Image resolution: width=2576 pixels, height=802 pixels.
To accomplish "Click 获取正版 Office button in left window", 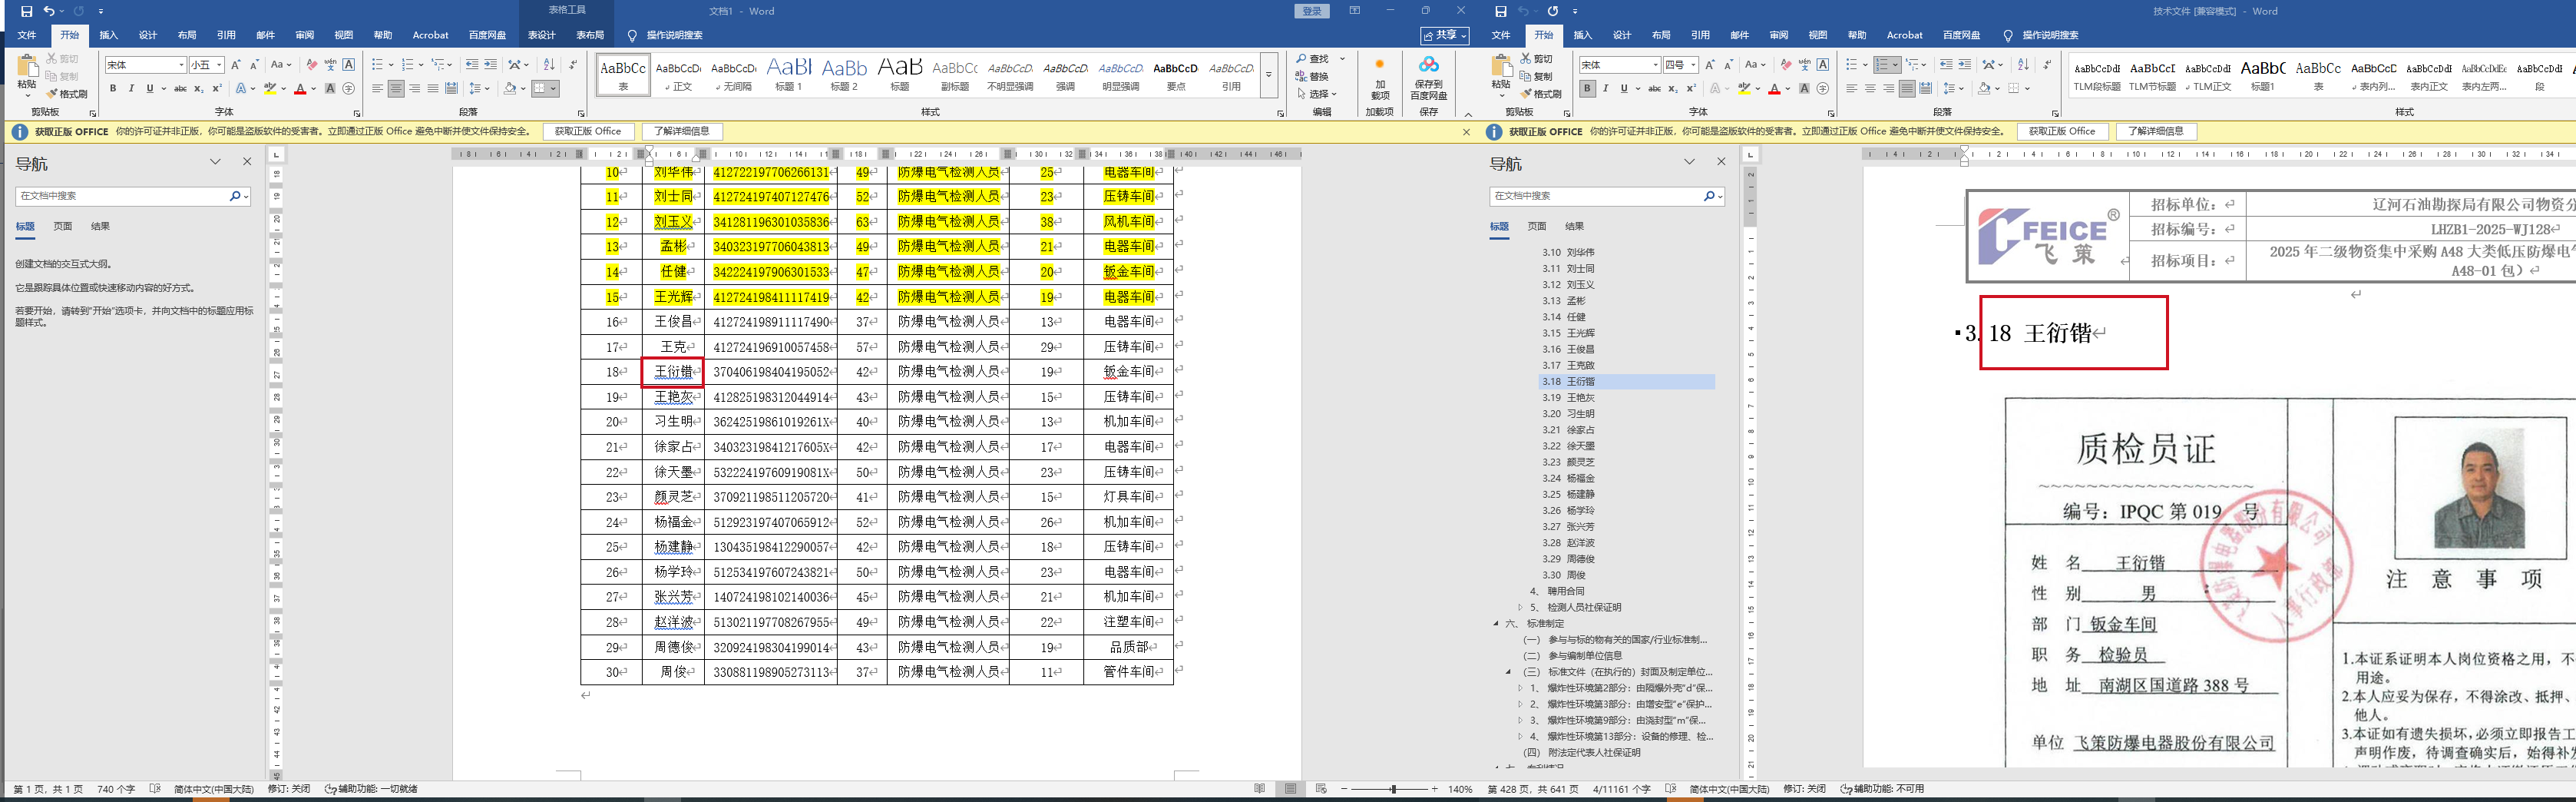I will pos(587,131).
